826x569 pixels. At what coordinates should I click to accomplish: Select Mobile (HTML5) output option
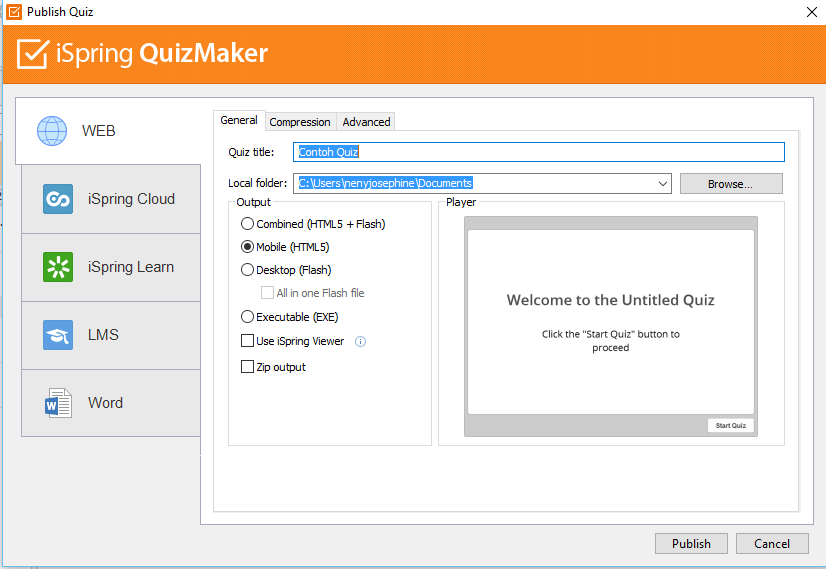click(x=285, y=247)
